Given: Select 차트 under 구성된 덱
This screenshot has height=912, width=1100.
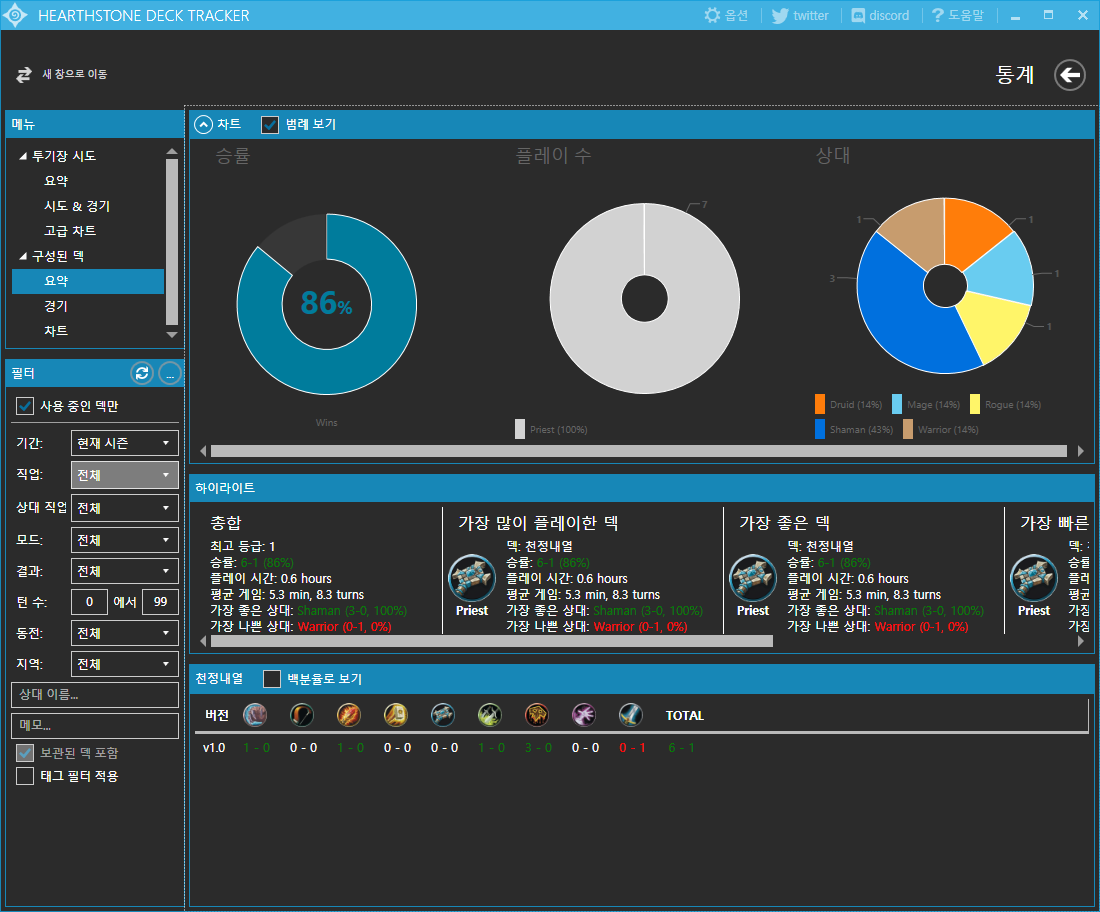Looking at the screenshot, I should pyautogui.click(x=56, y=330).
